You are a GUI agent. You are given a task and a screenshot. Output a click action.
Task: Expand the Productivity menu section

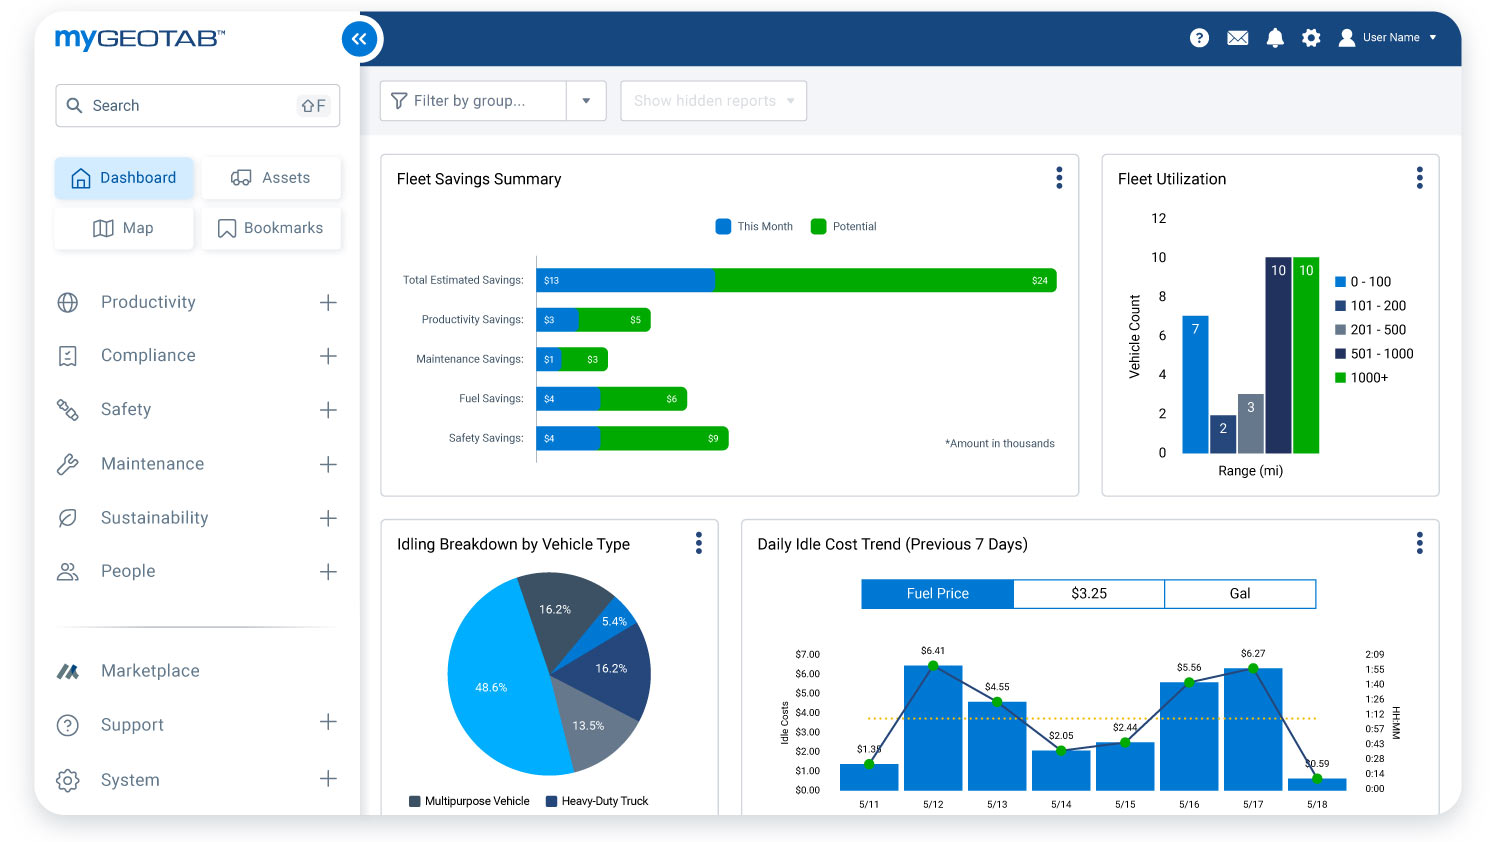tap(328, 303)
